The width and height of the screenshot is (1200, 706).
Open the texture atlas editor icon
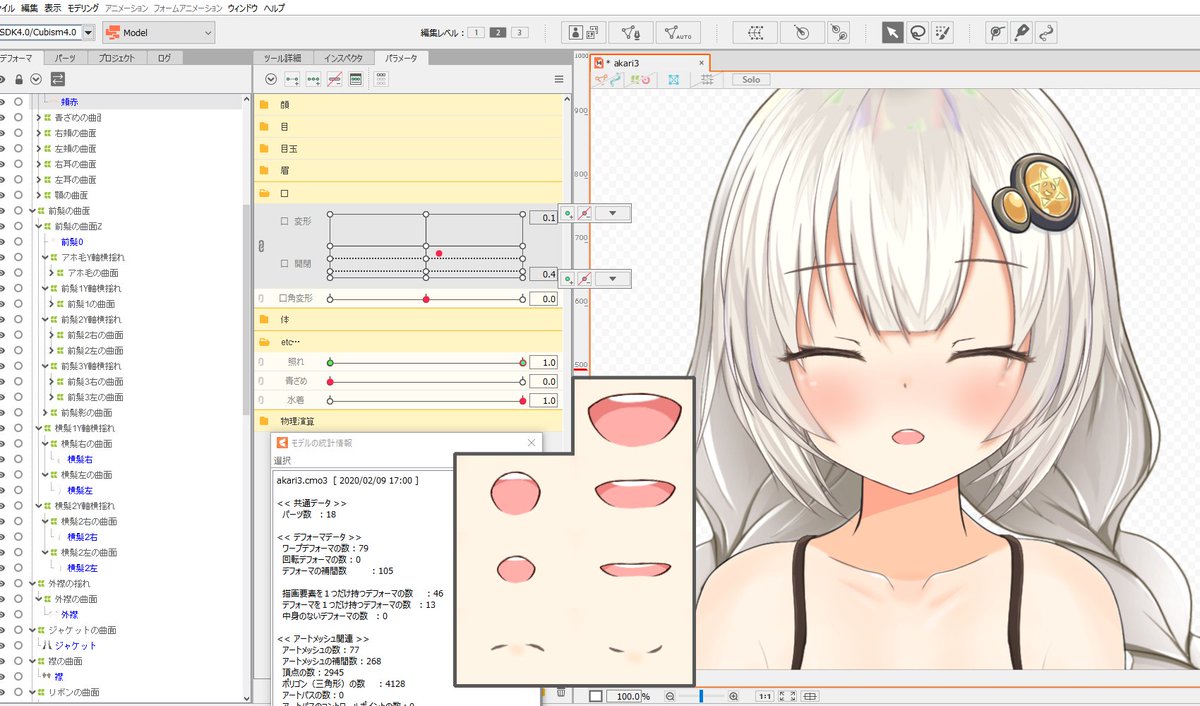pos(584,32)
